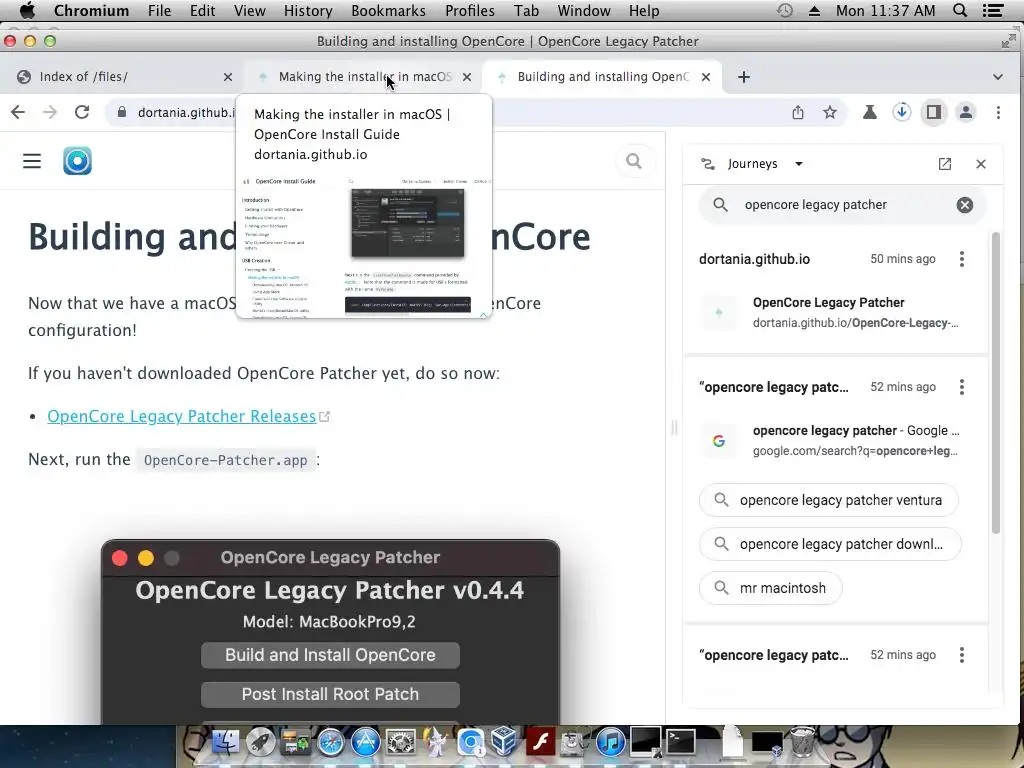This screenshot has width=1024, height=768.
Task: Click the address bar URL dortania.github.io
Action: point(186,112)
